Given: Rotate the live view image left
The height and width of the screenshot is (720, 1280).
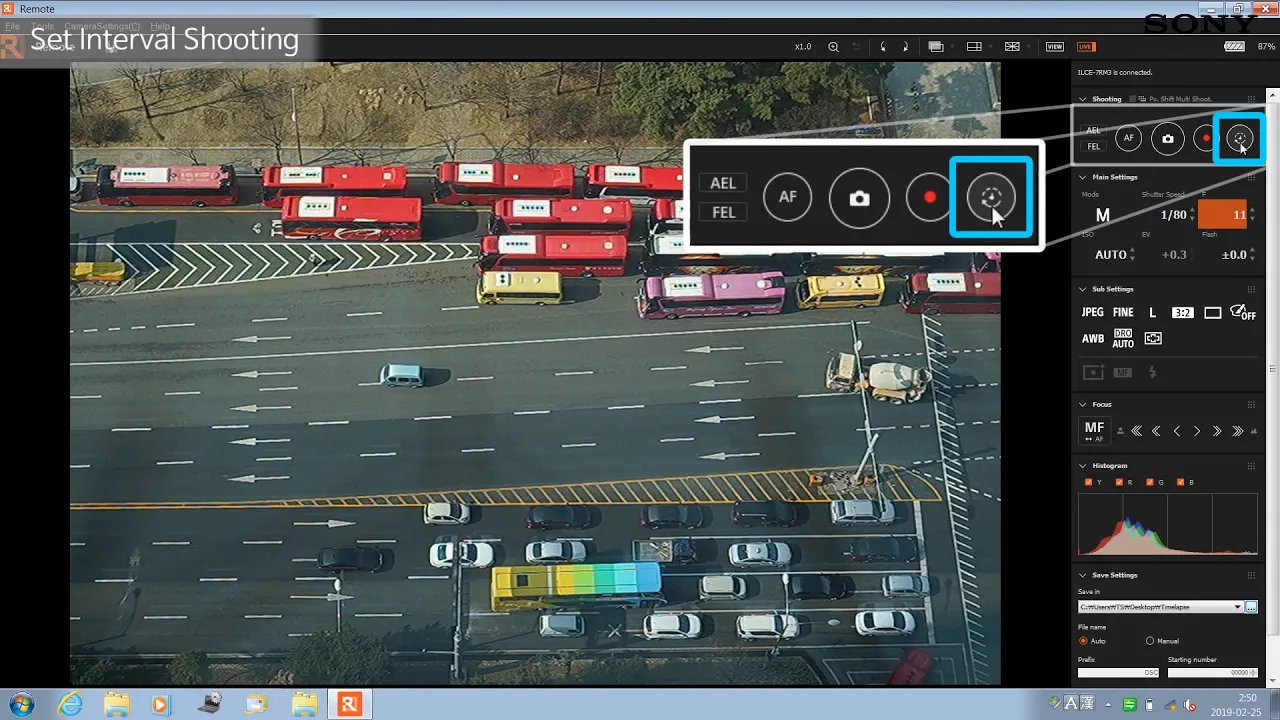Looking at the screenshot, I should click(x=882, y=47).
